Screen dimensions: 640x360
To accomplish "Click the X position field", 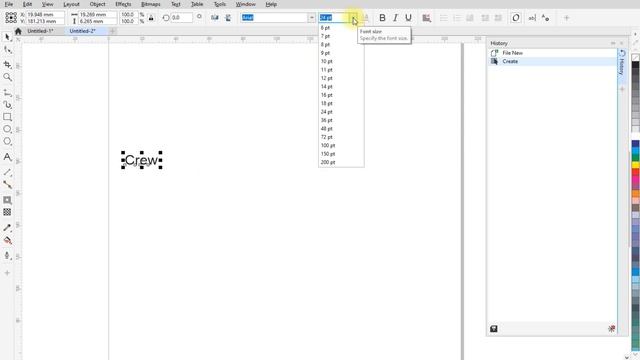I will (45, 14).
